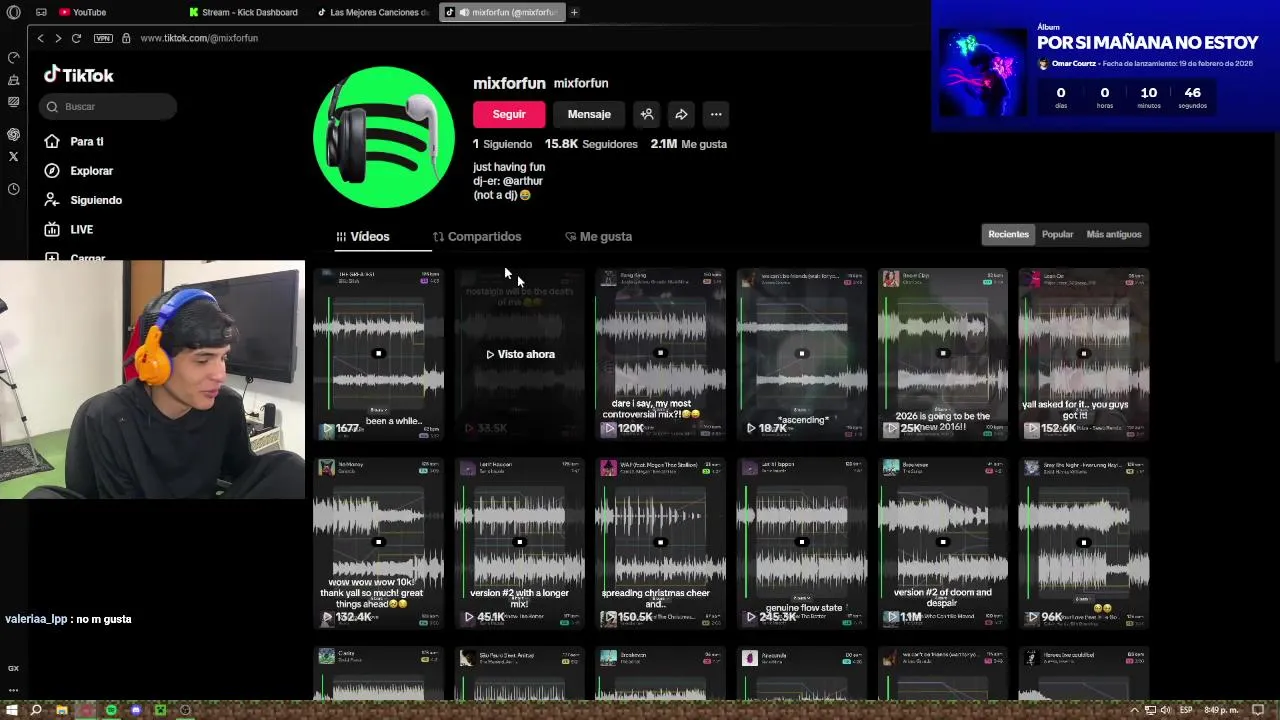Open the Siguiendo count link

(x=503, y=144)
